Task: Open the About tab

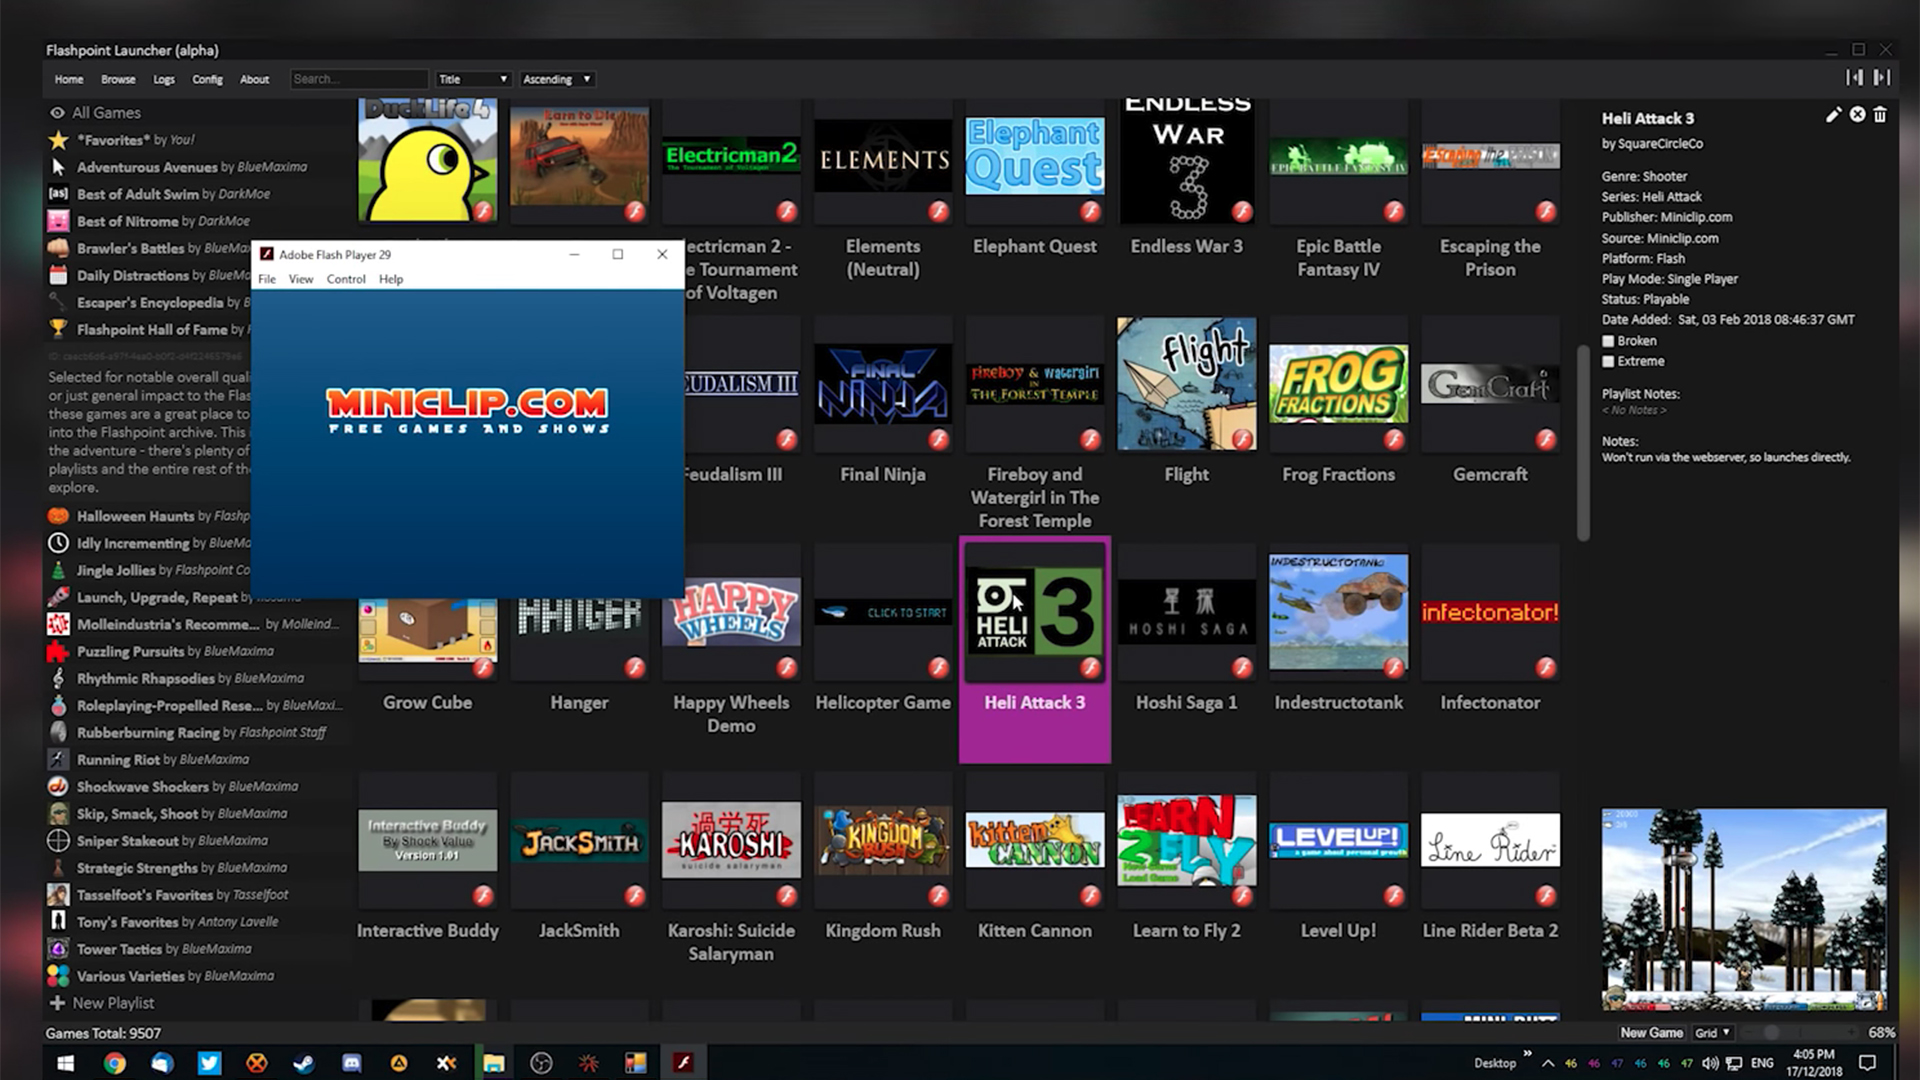Action: point(254,79)
